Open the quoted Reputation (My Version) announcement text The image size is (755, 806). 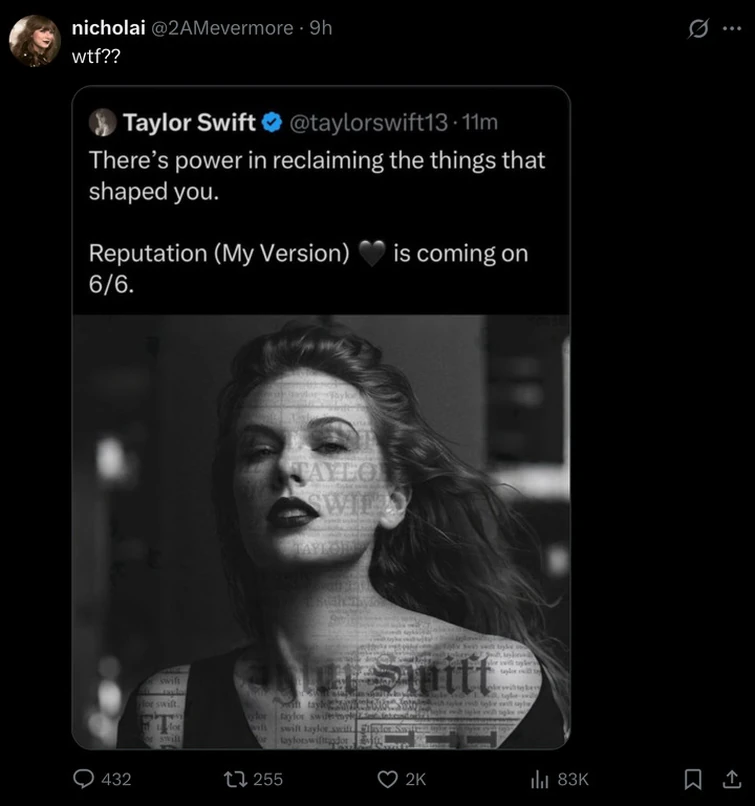308,254
